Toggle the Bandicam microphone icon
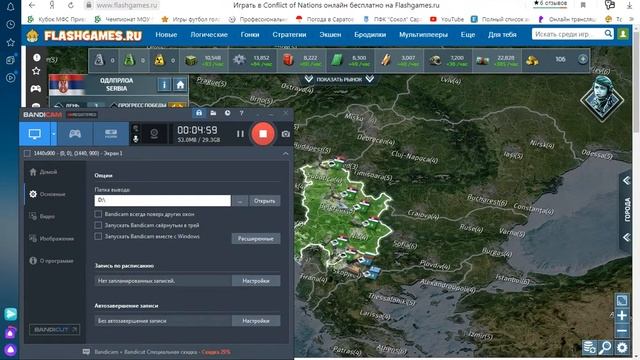Image resolution: width=640 pixels, height=360 pixels. 136,139
